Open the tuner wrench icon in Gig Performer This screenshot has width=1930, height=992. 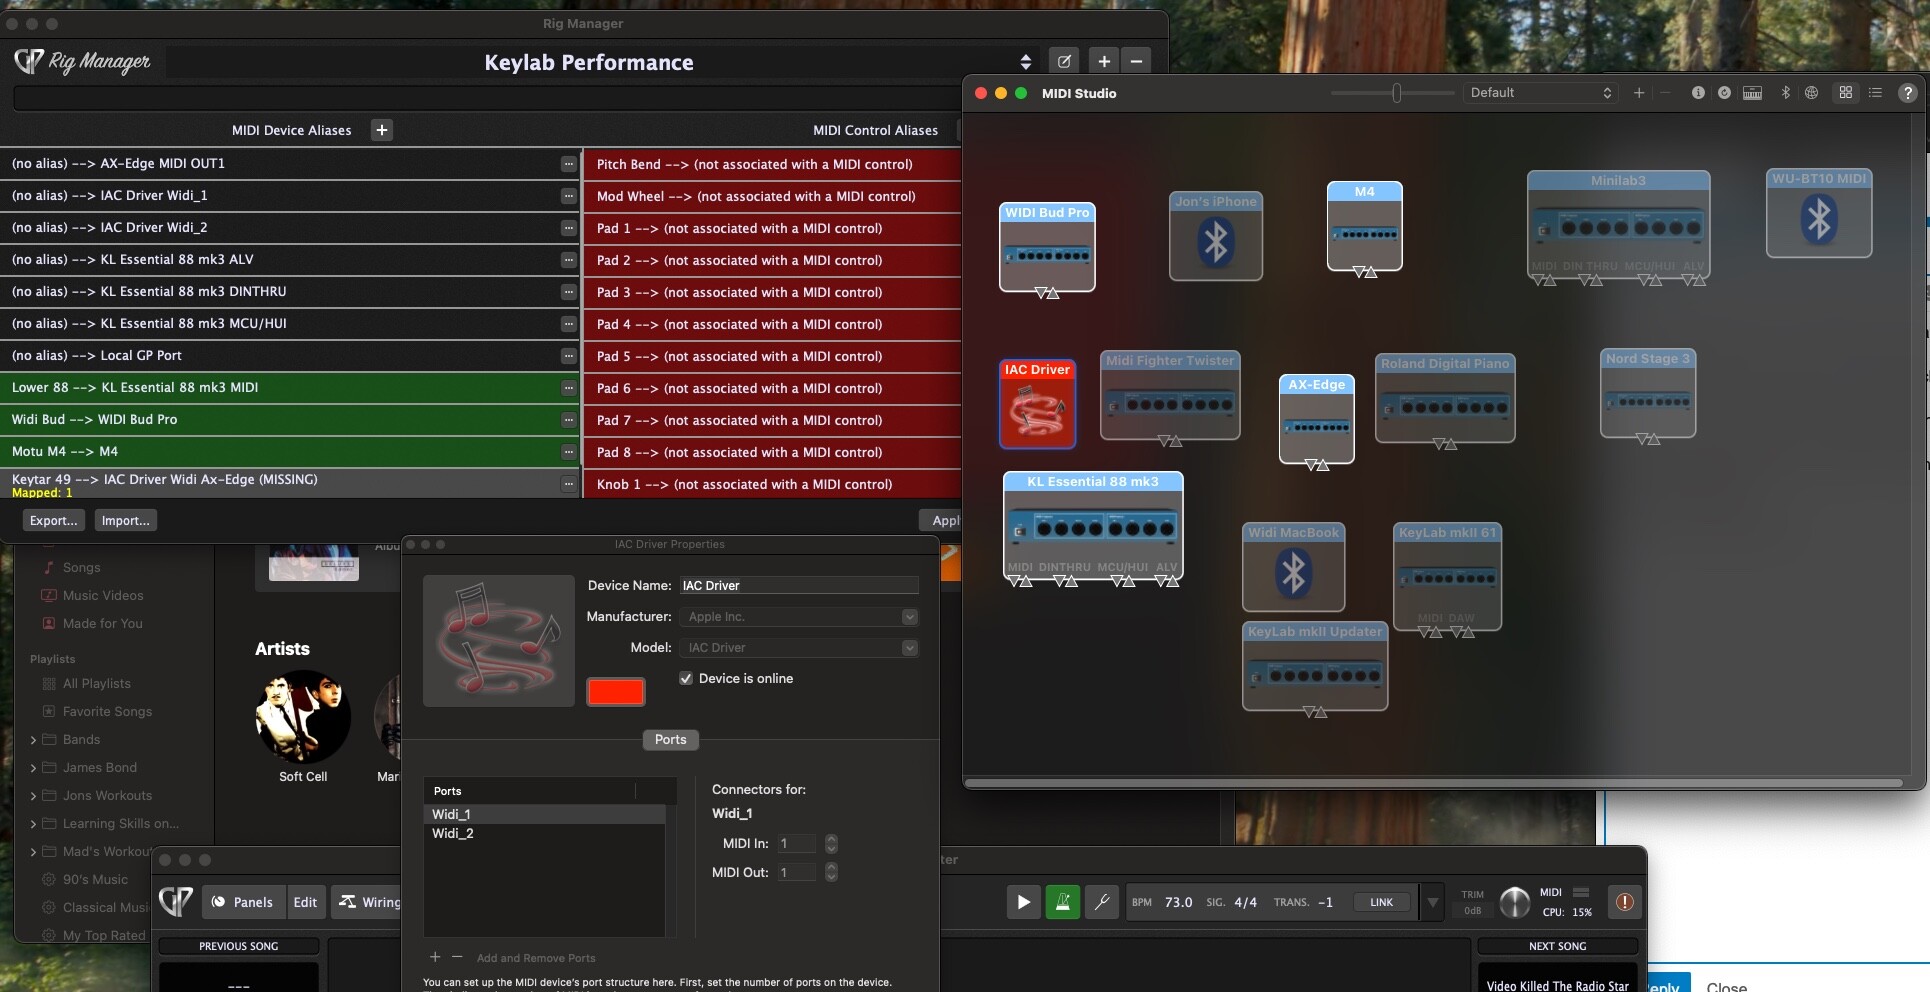click(x=1102, y=902)
